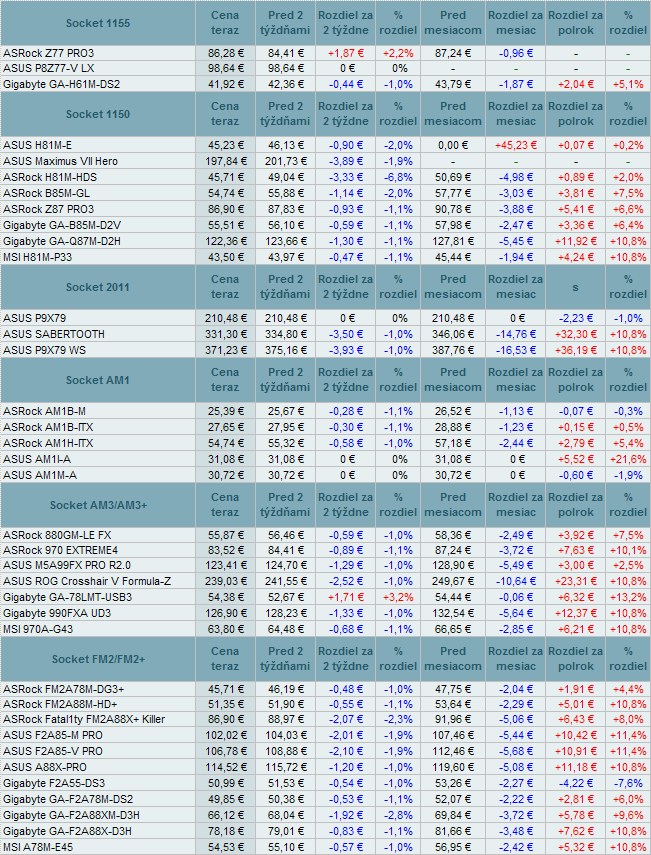
Task: Select Gigabyte GA-F2A78M-DS2 product name
Action: pos(68,799)
